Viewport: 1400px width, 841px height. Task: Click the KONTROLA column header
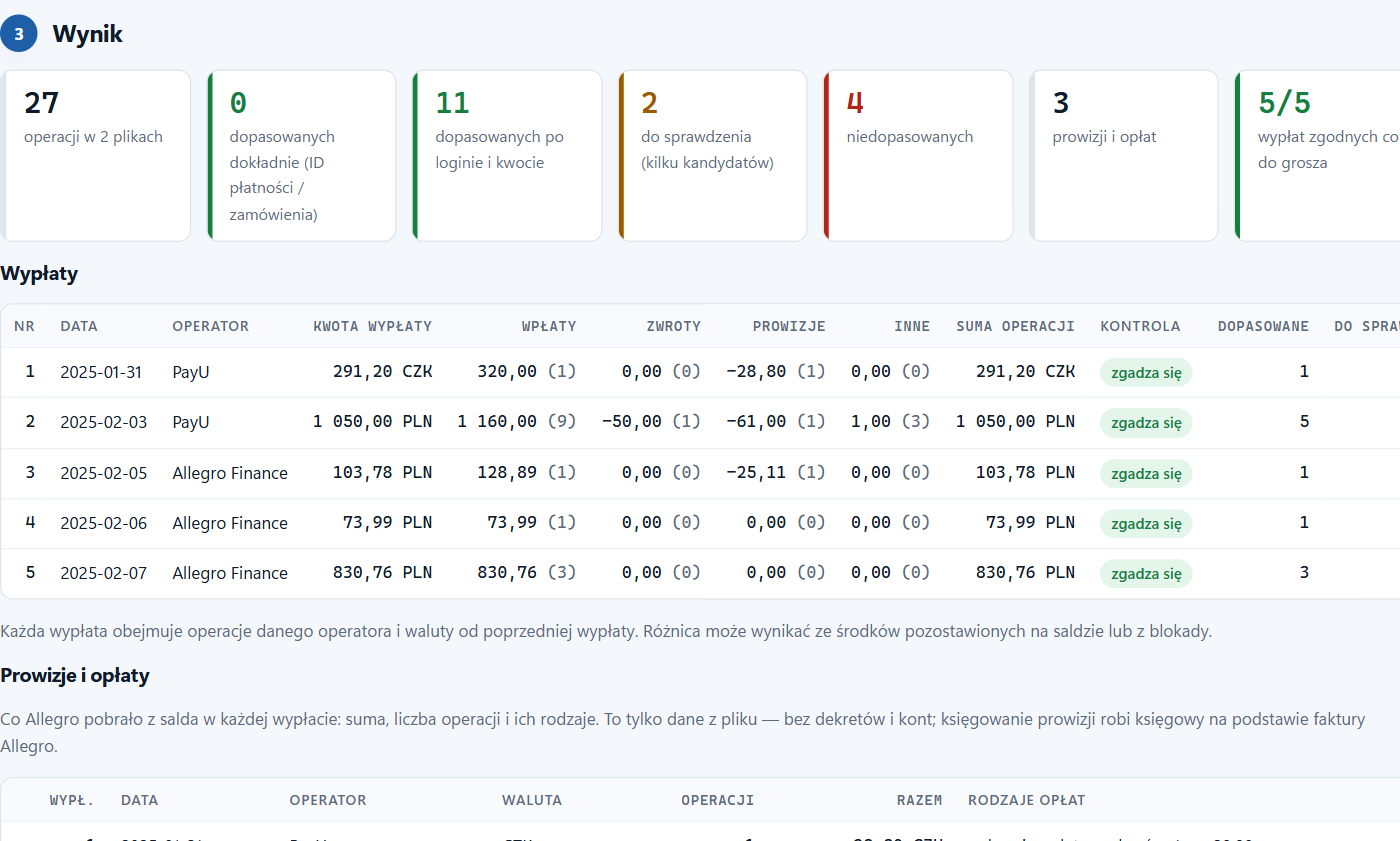point(1140,326)
